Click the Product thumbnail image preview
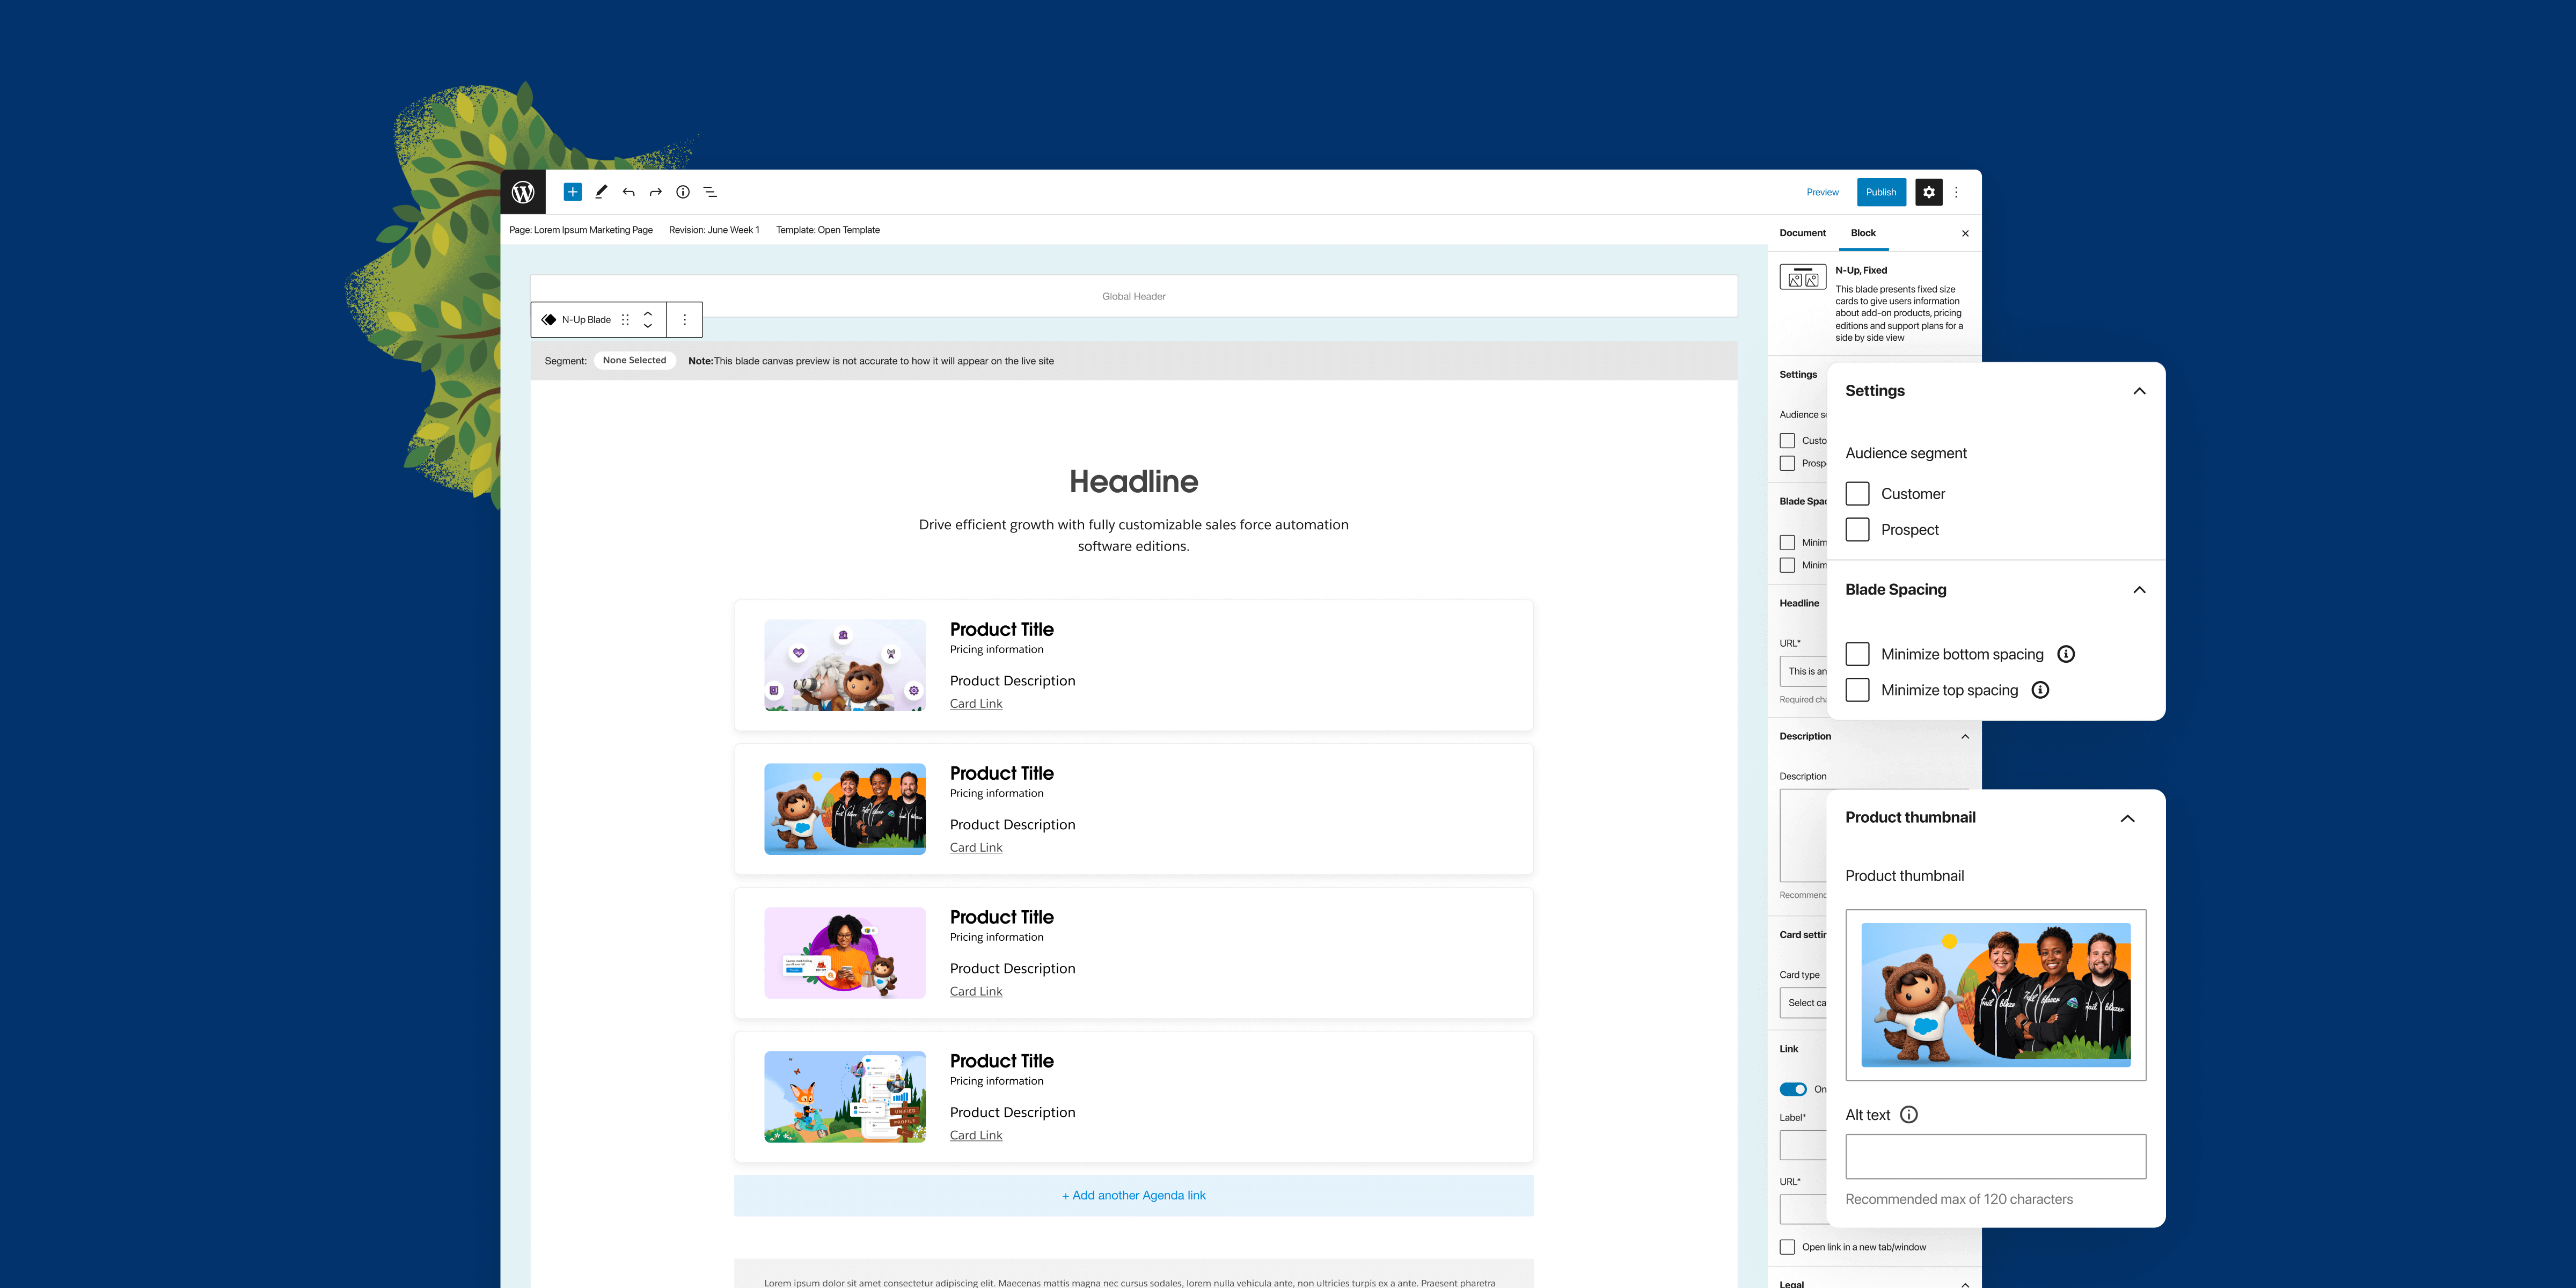The height and width of the screenshot is (1288, 2576). [1996, 995]
